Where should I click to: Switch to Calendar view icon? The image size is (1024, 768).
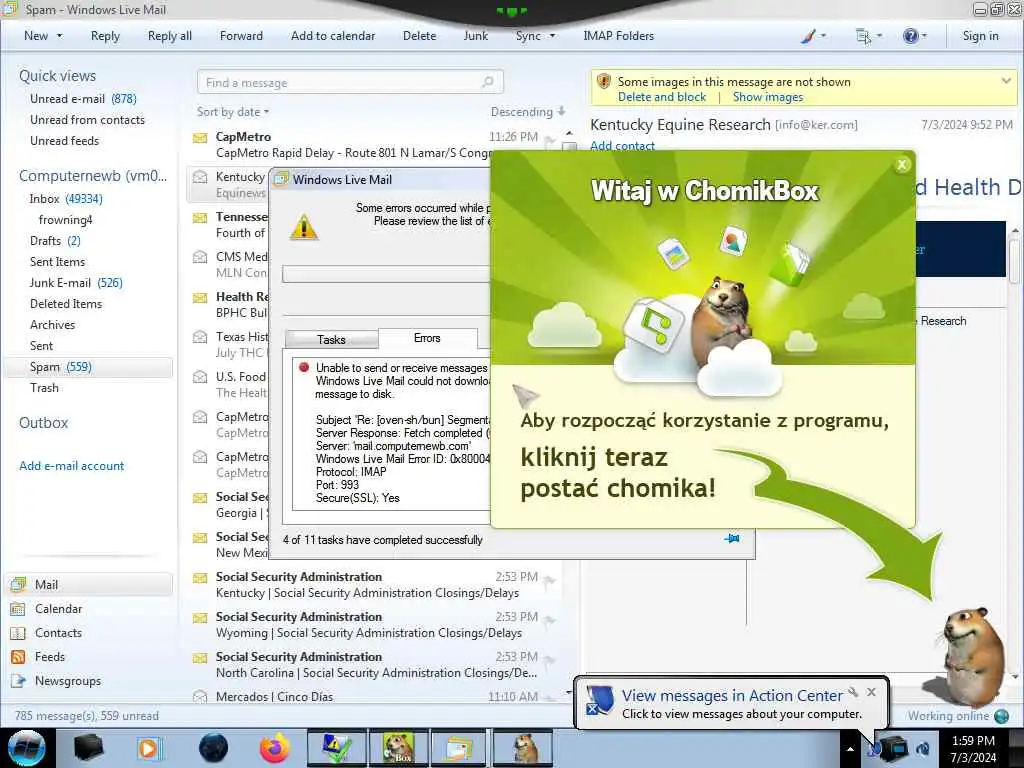pos(18,609)
